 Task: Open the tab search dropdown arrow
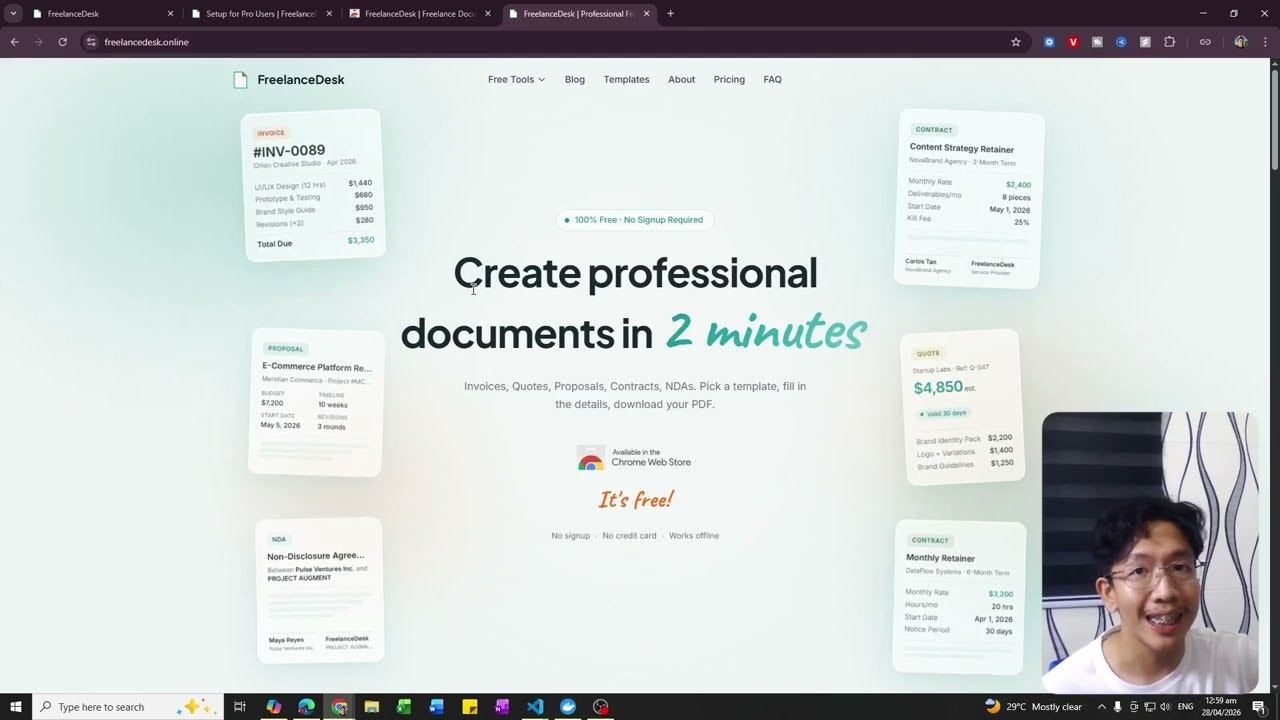13,14
